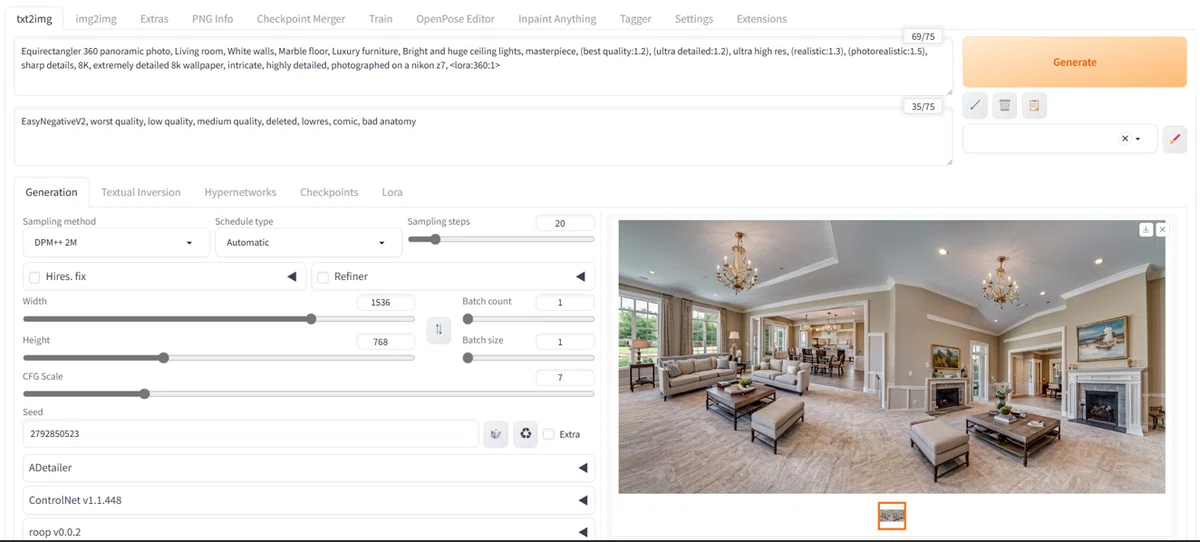Image resolution: width=1200 pixels, height=542 pixels.
Task: Open the Sampling method dropdown
Action: click(115, 242)
